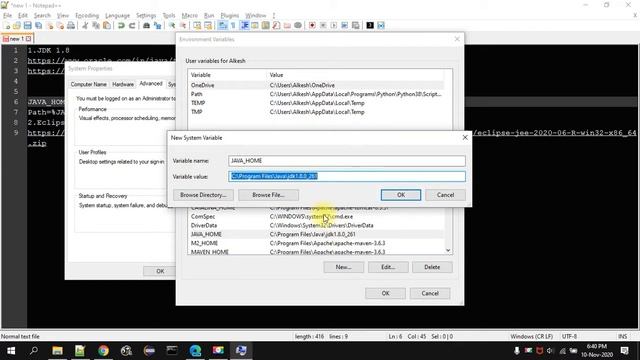Close the 'new 1' tab with its X
The height and width of the screenshot is (360, 640).
coord(29,39)
